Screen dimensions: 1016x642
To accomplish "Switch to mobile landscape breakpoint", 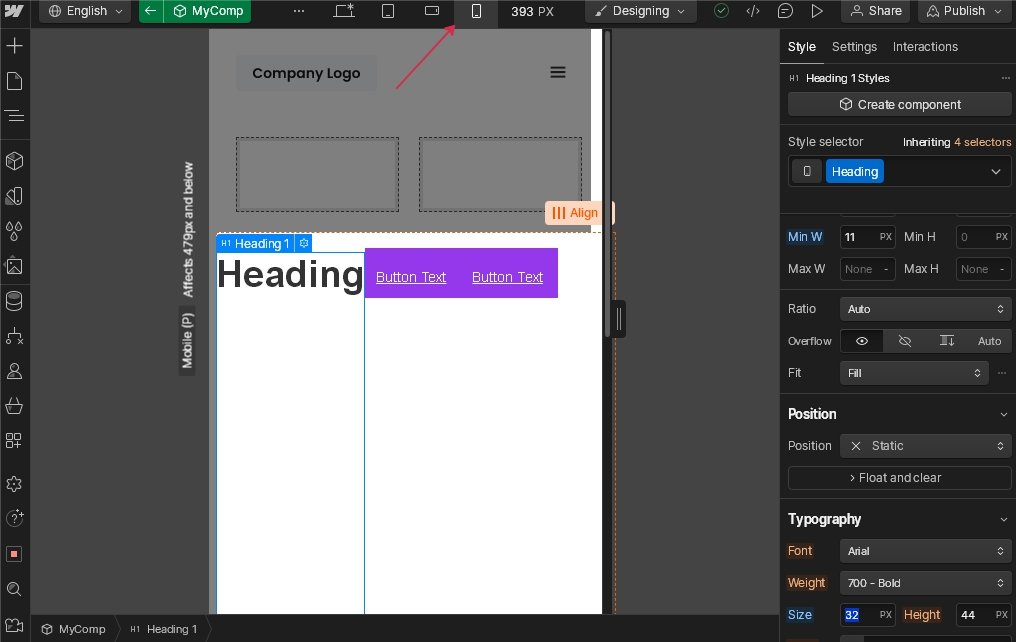I will coord(432,11).
